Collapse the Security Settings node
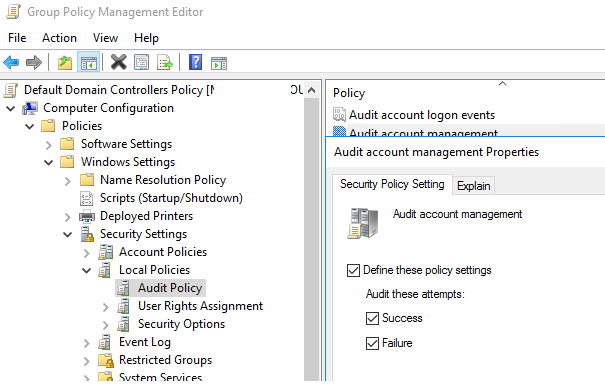 click(68, 235)
